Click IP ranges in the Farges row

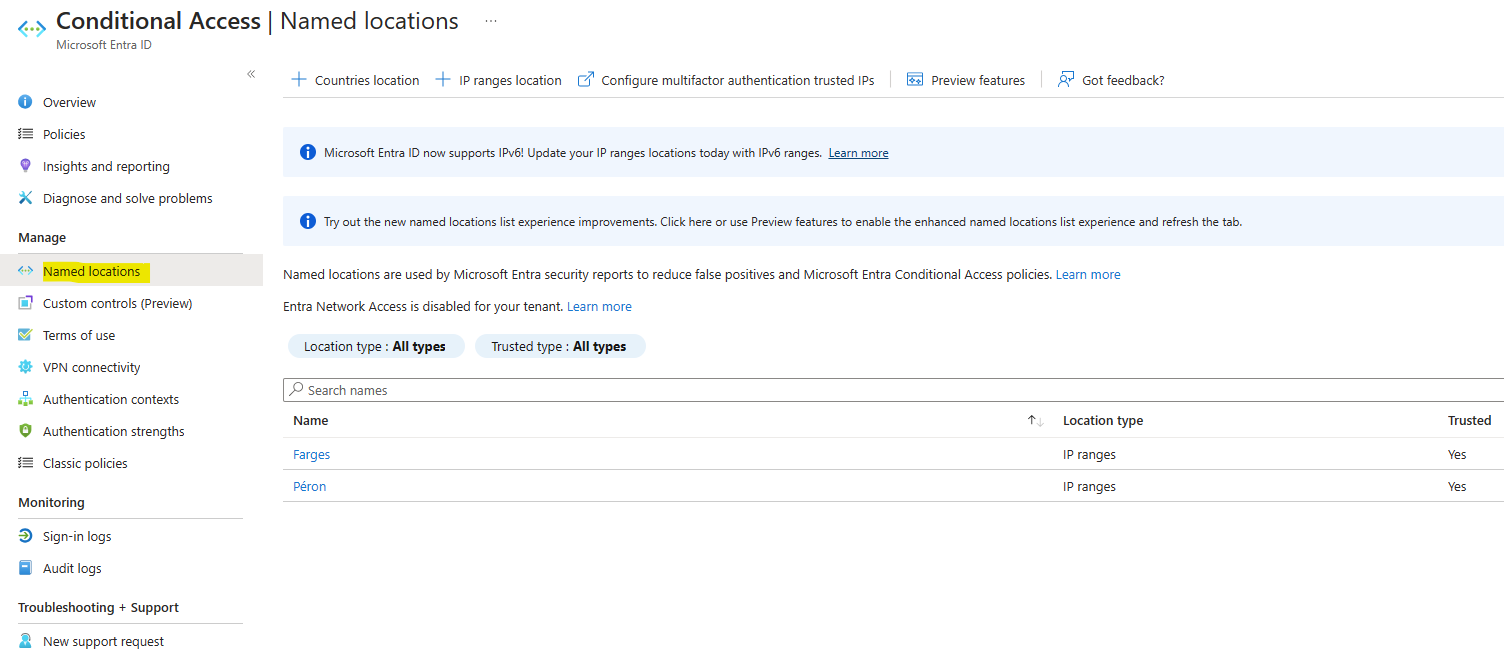click(x=1089, y=454)
